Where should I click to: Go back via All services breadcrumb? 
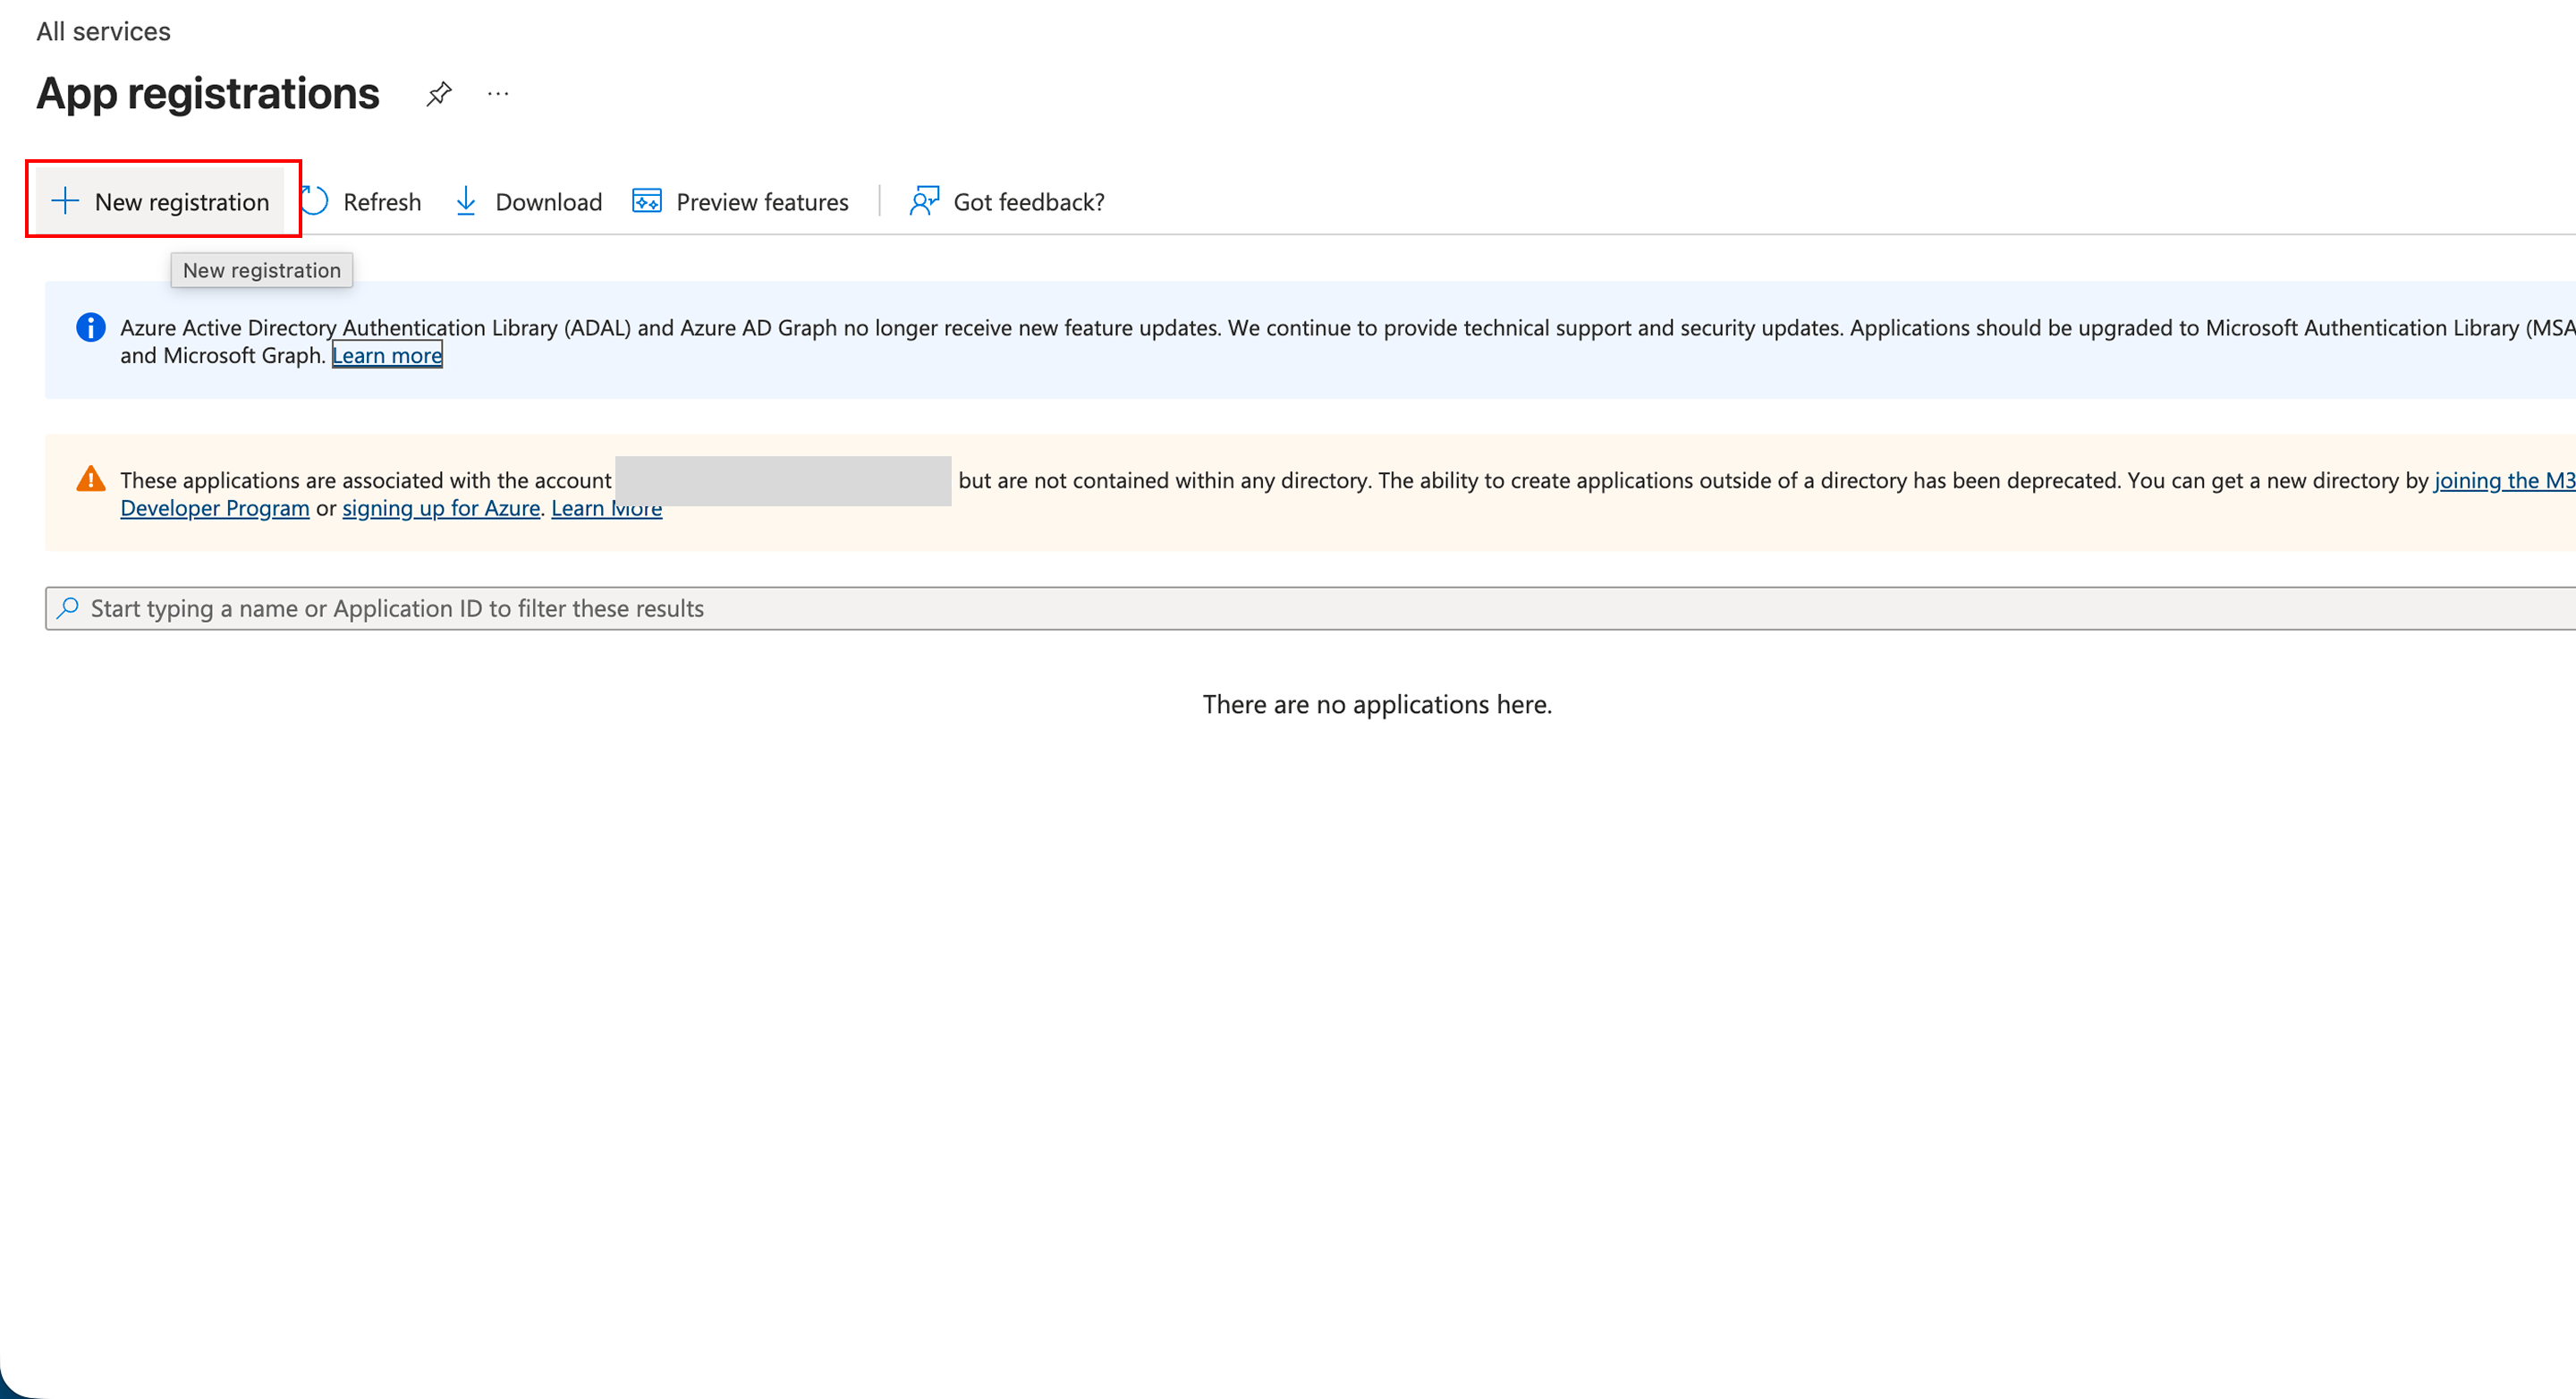(x=103, y=31)
